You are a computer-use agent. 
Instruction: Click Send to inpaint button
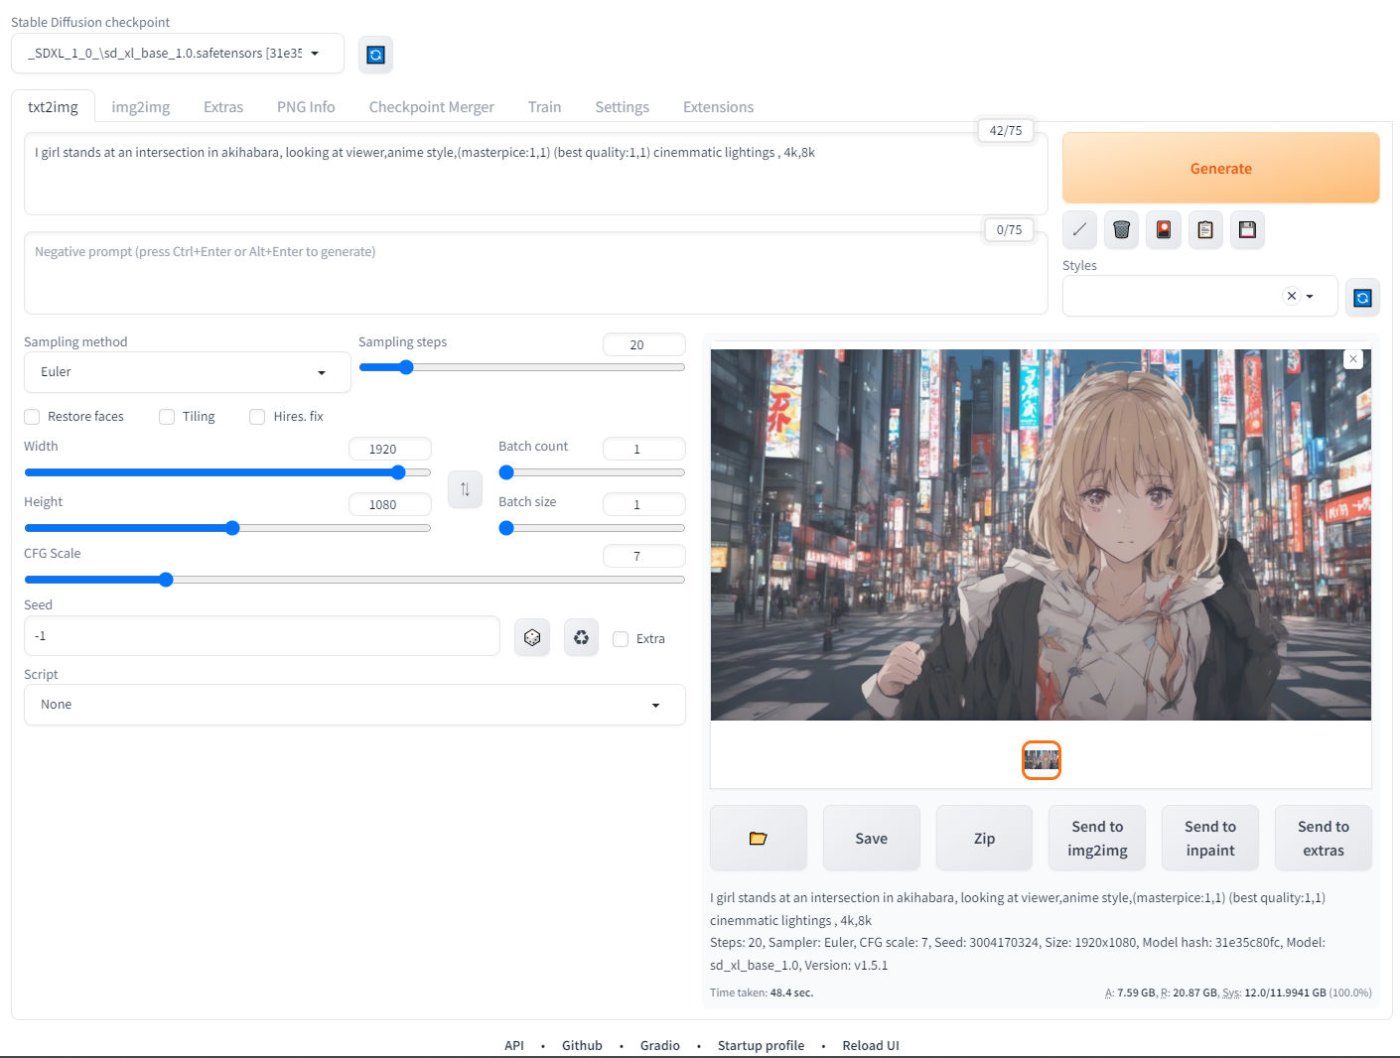[1209, 838]
